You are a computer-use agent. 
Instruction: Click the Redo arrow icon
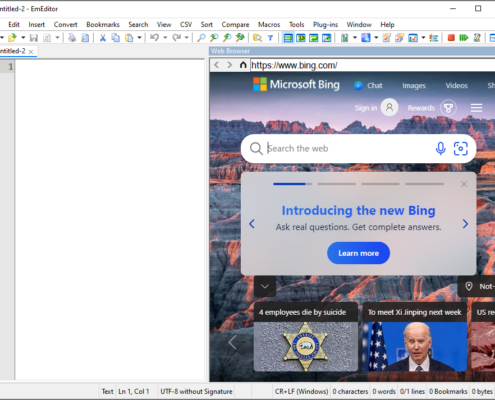(176, 37)
